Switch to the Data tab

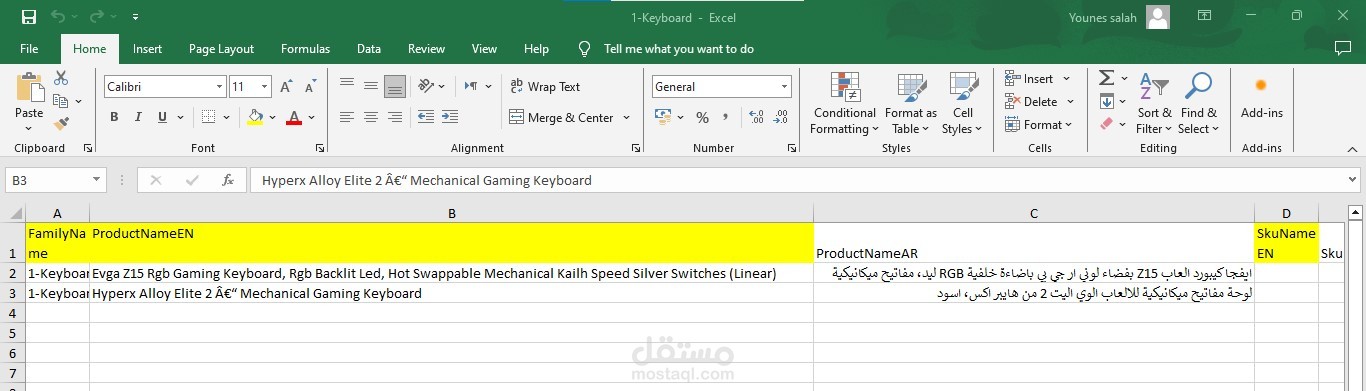tap(369, 48)
